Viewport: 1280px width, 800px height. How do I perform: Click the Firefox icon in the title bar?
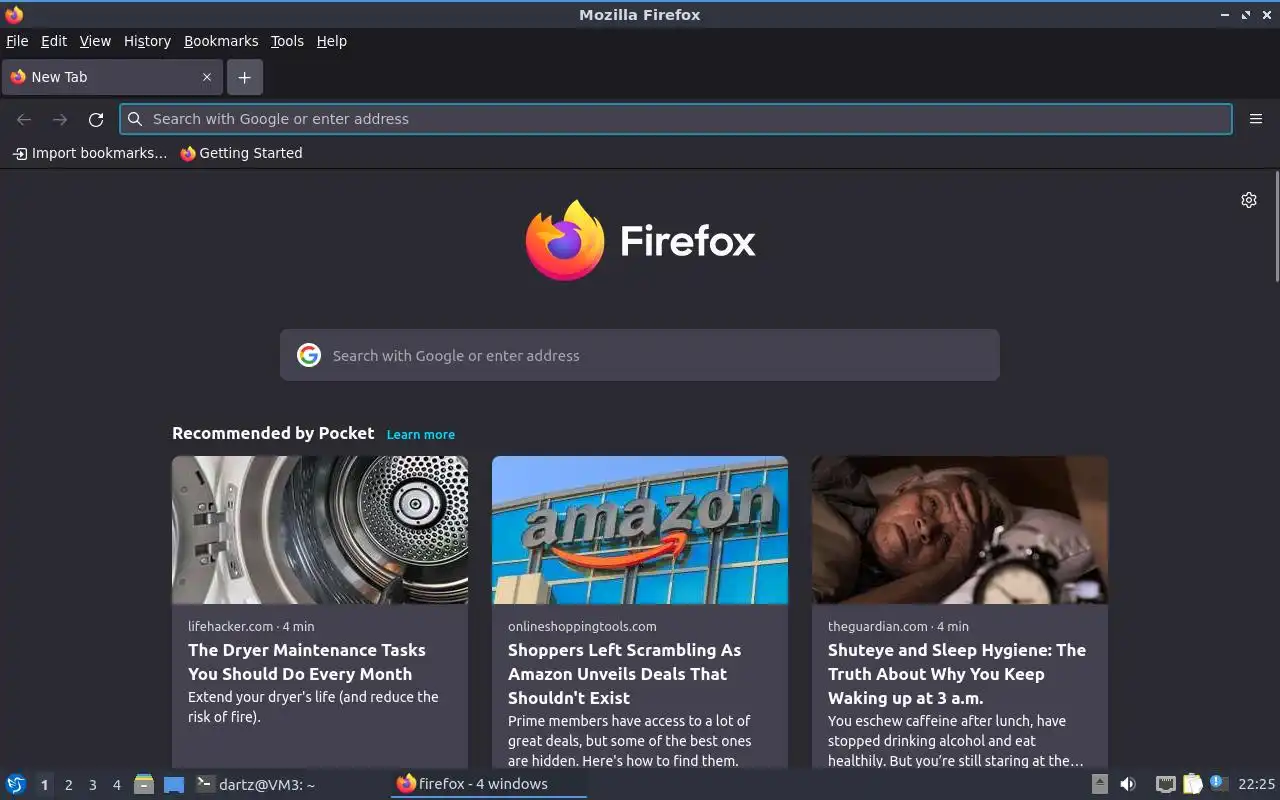tap(14, 15)
